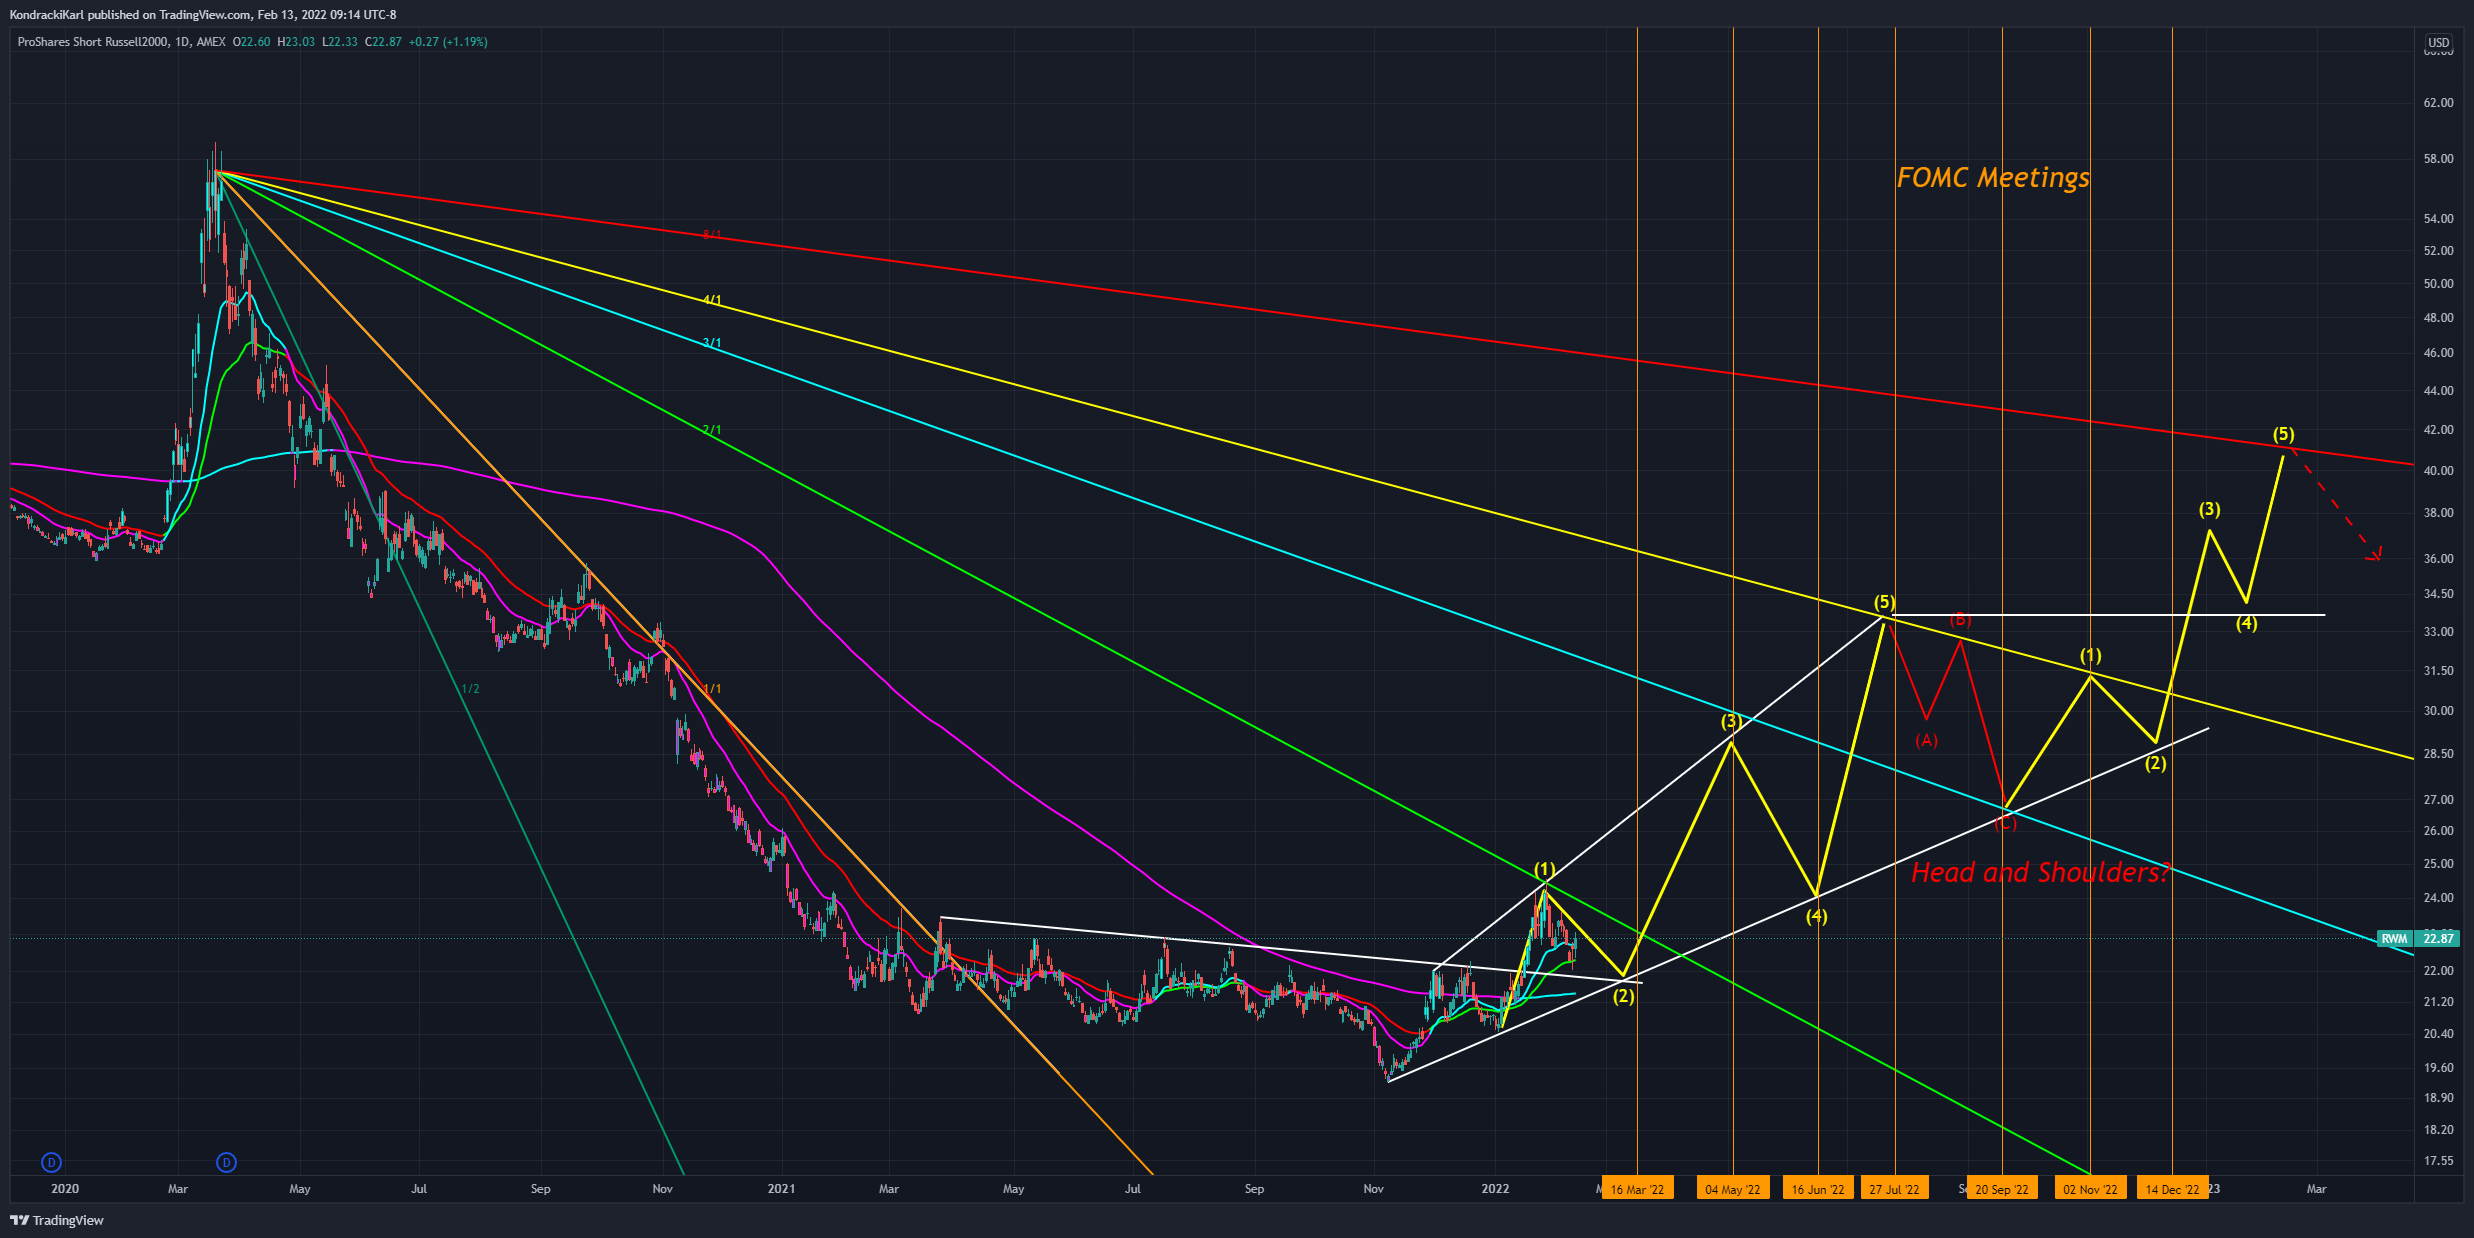2474x1238 pixels.
Task: Click the dividend D marker above the 2020 label
Action: [x=52, y=1162]
